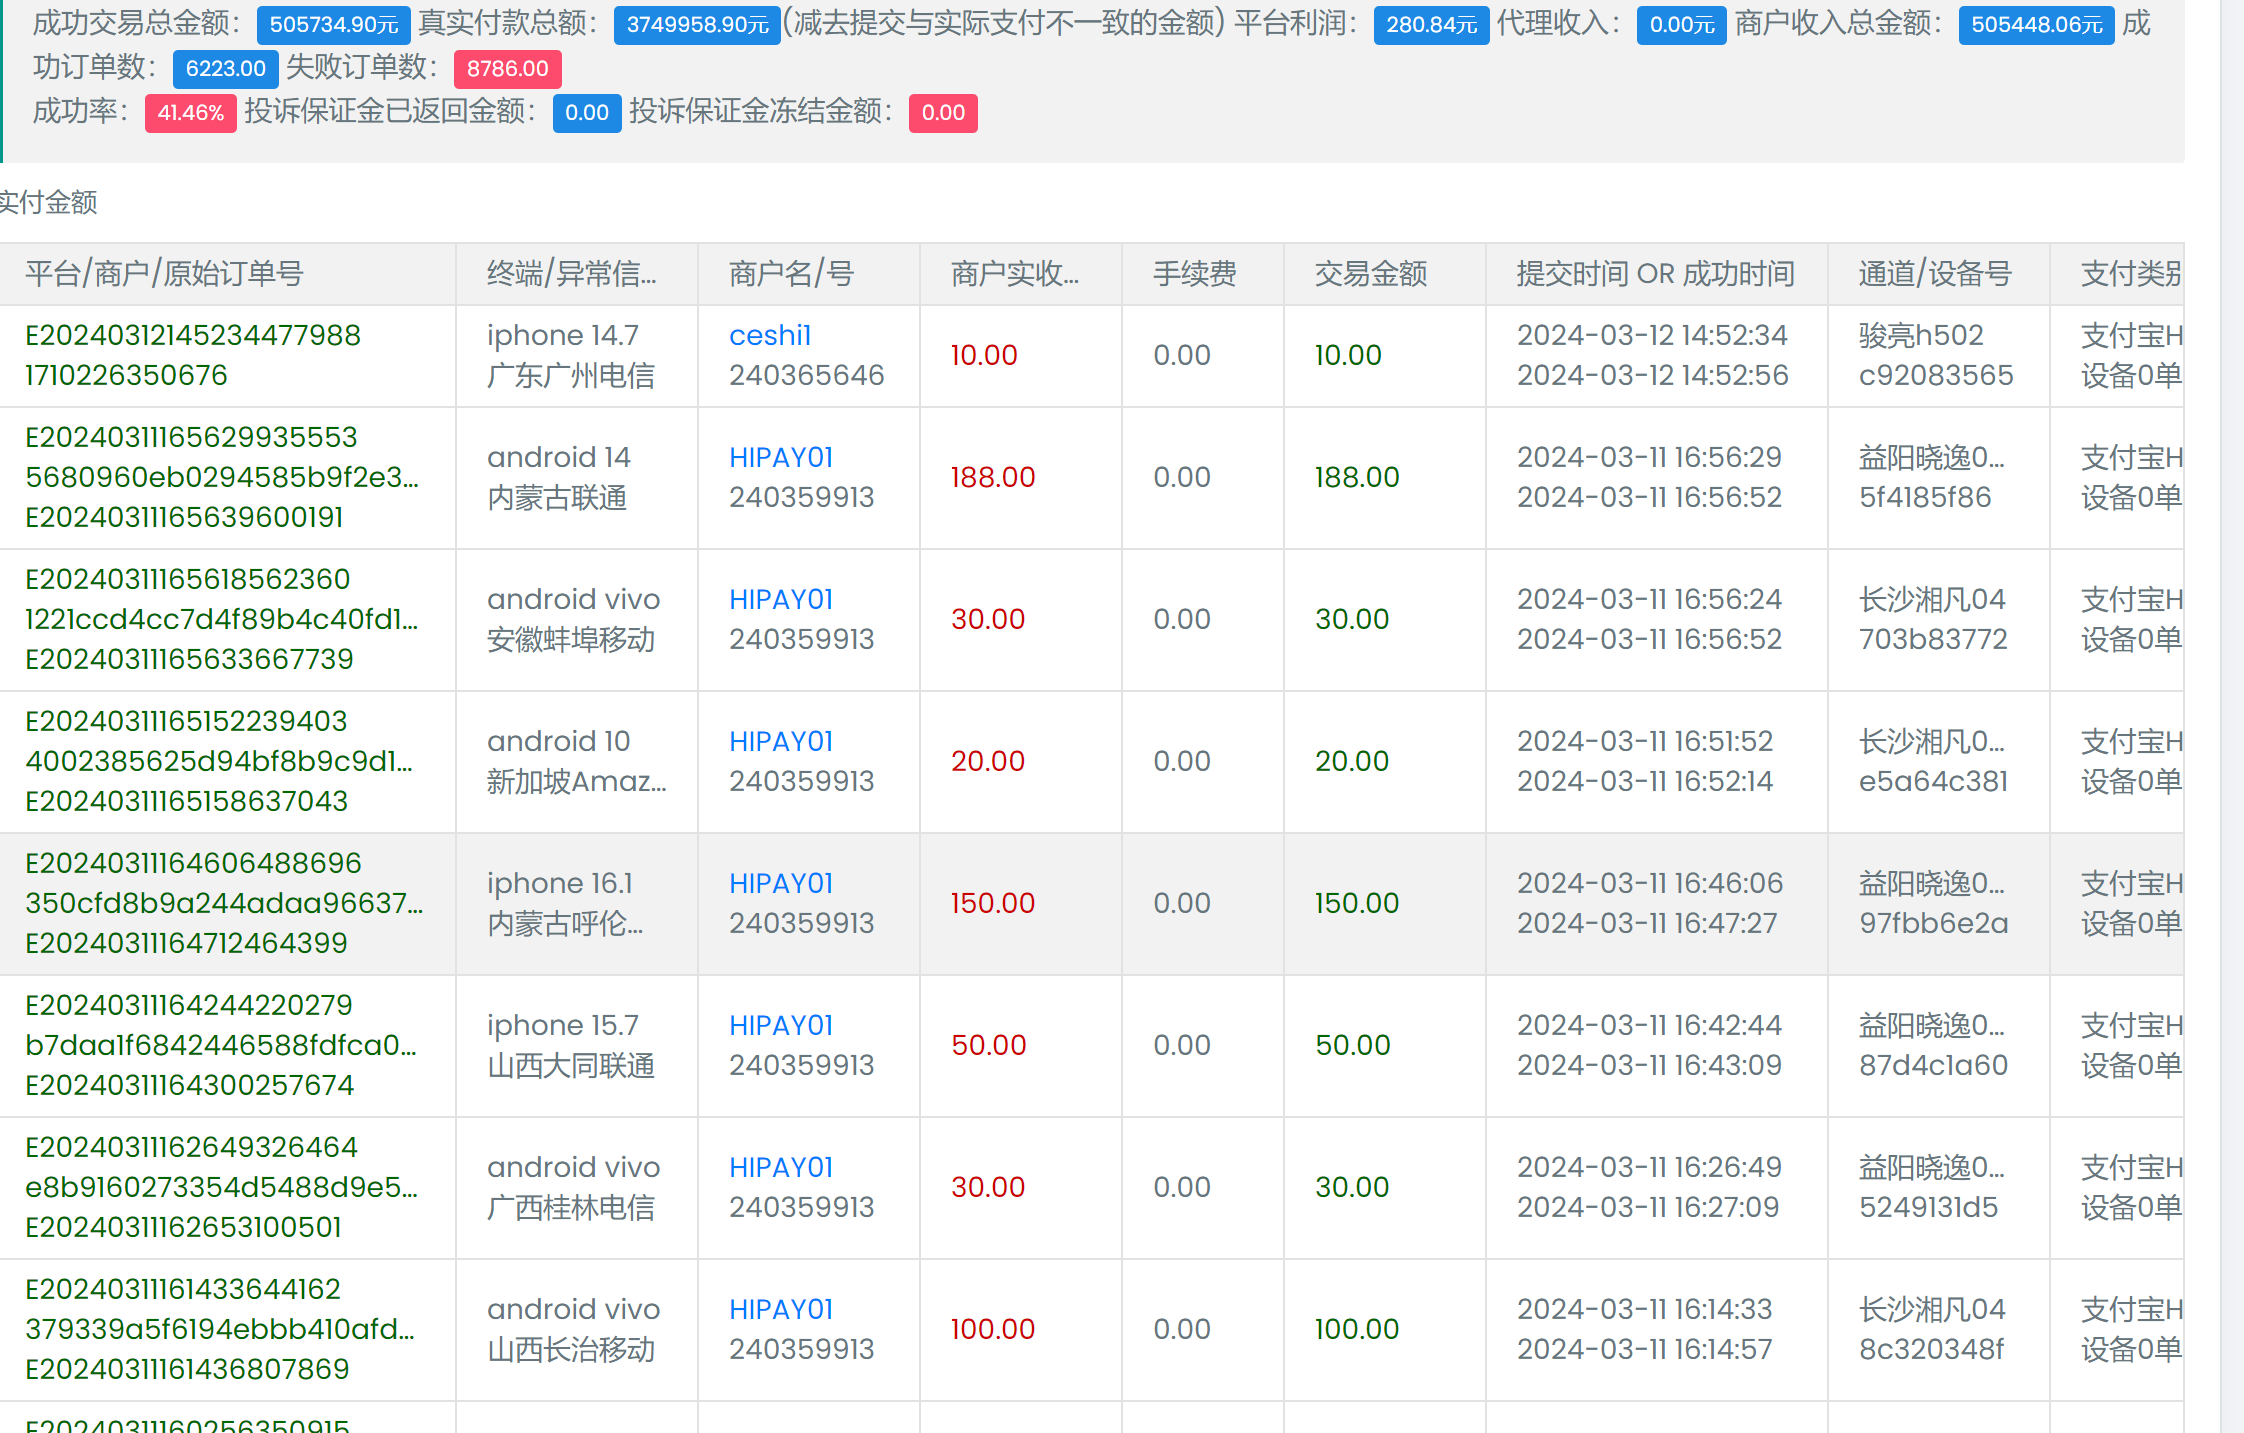Click the 505734.90元 success total badge
This screenshot has height=1433, width=2244.
333,24
